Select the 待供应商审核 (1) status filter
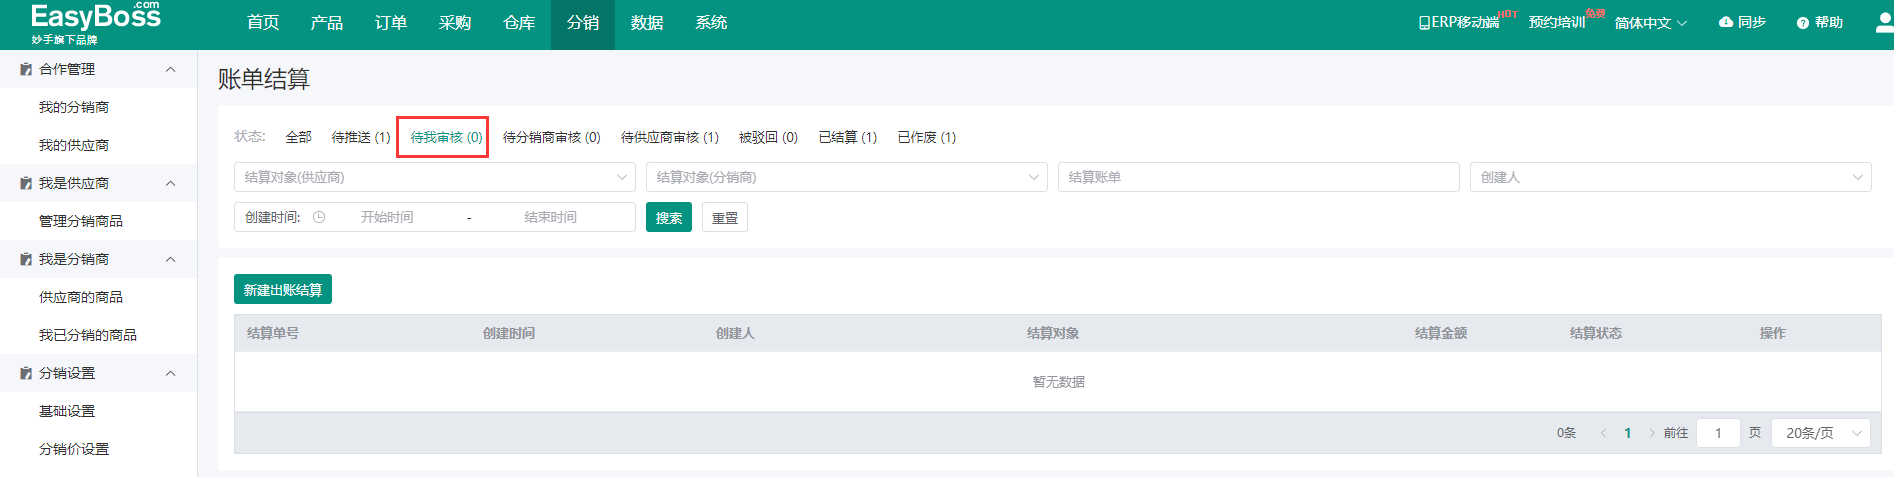This screenshot has width=1894, height=477. 669,137
